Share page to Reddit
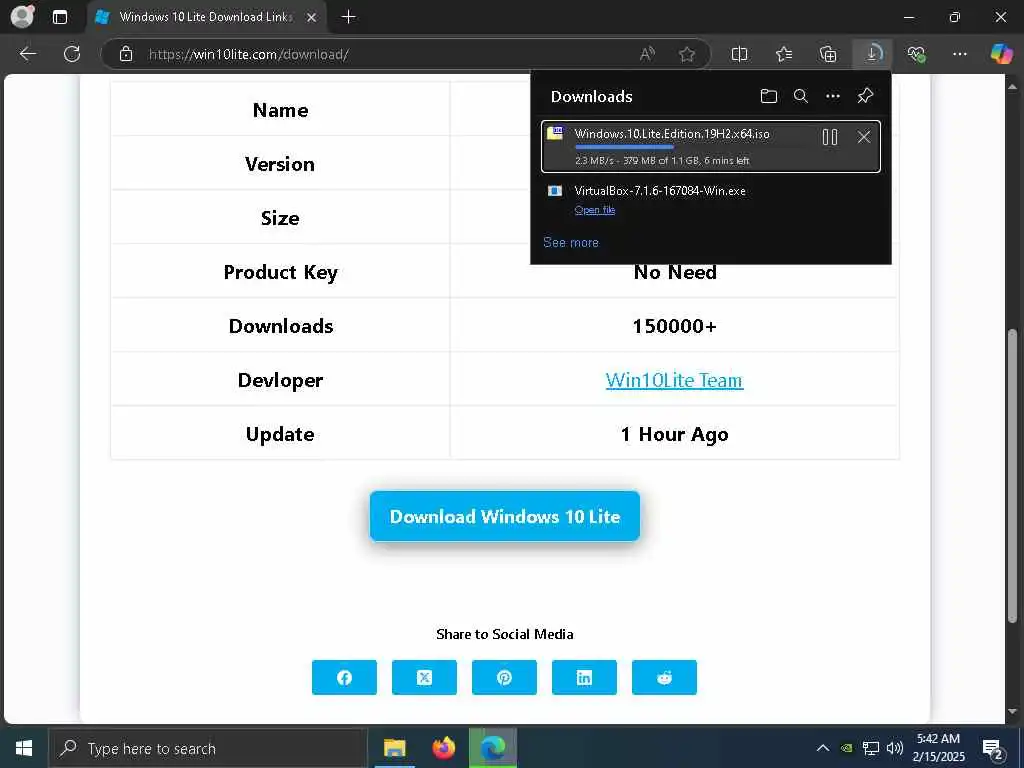Screen dimensions: 1024x768 pyautogui.click(x=664, y=677)
